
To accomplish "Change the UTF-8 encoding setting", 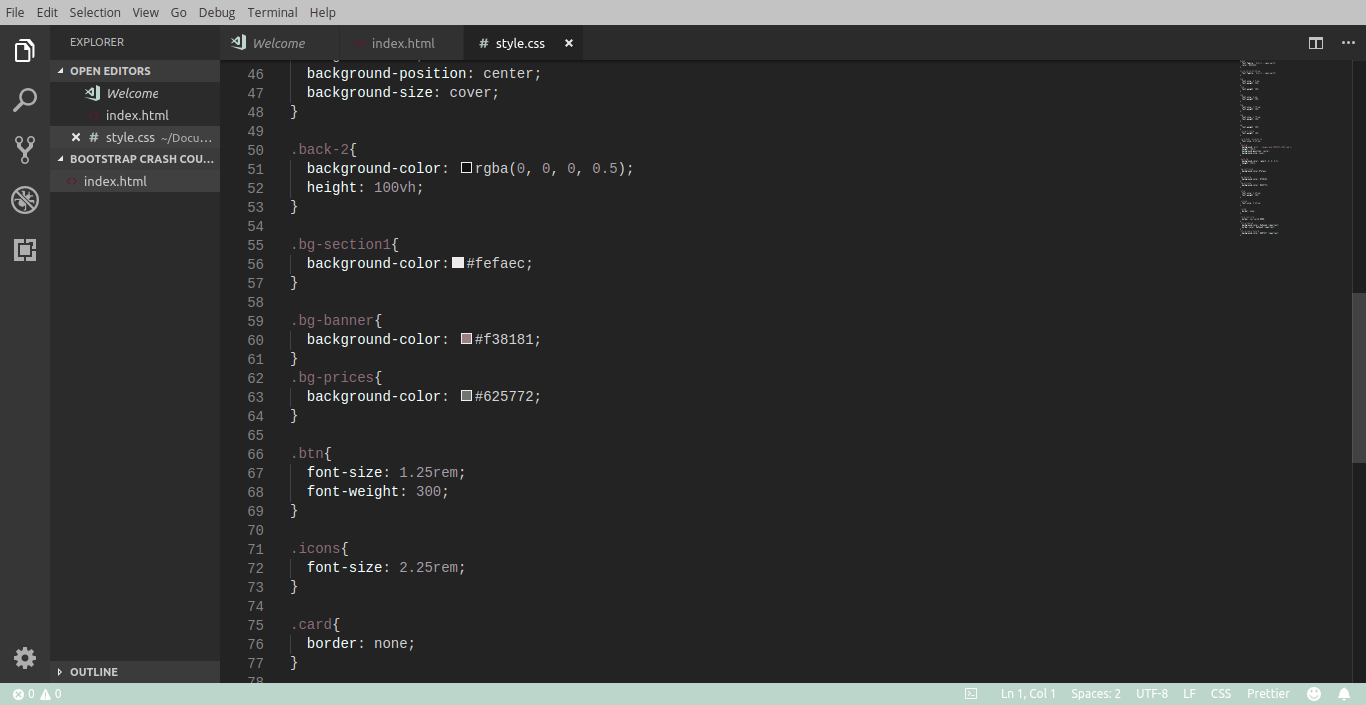I will [1151, 693].
